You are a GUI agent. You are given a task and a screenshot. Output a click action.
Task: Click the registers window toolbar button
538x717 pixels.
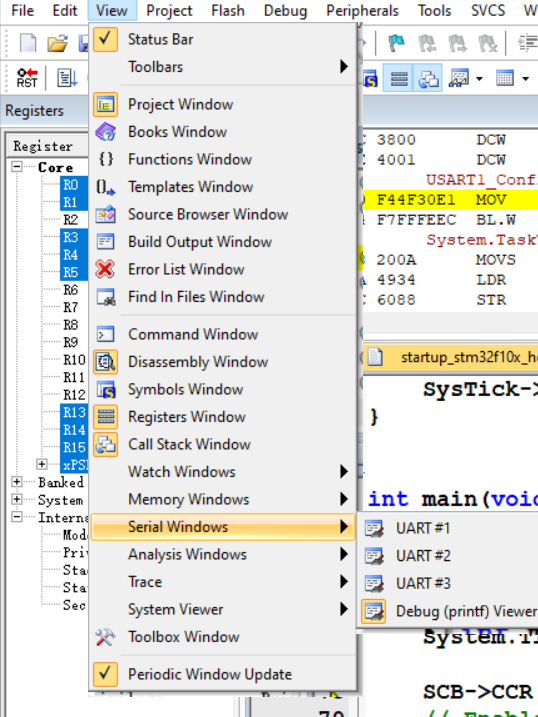click(399, 79)
